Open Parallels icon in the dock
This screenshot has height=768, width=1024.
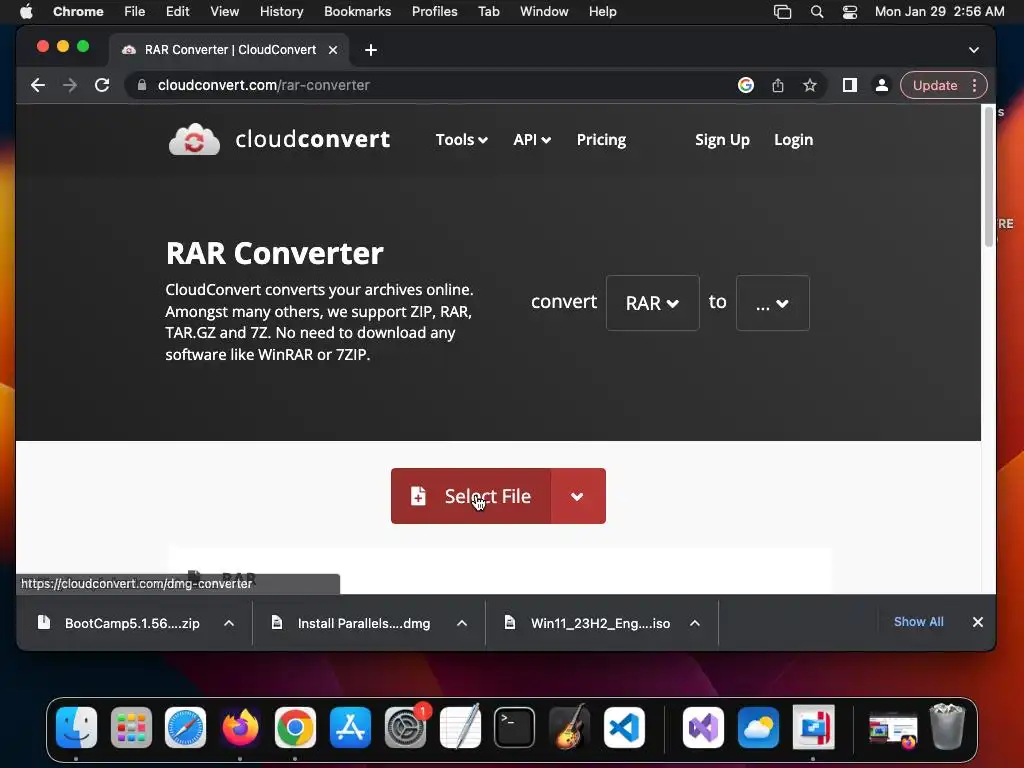tap(813, 728)
